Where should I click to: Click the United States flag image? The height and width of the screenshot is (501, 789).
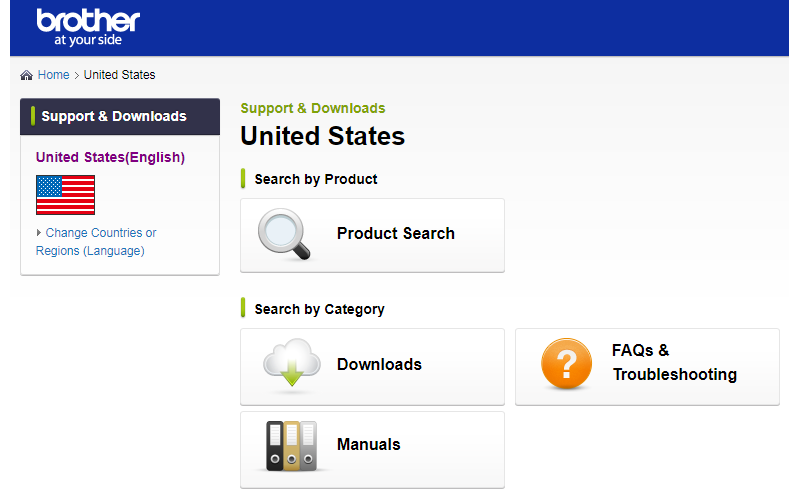65,195
